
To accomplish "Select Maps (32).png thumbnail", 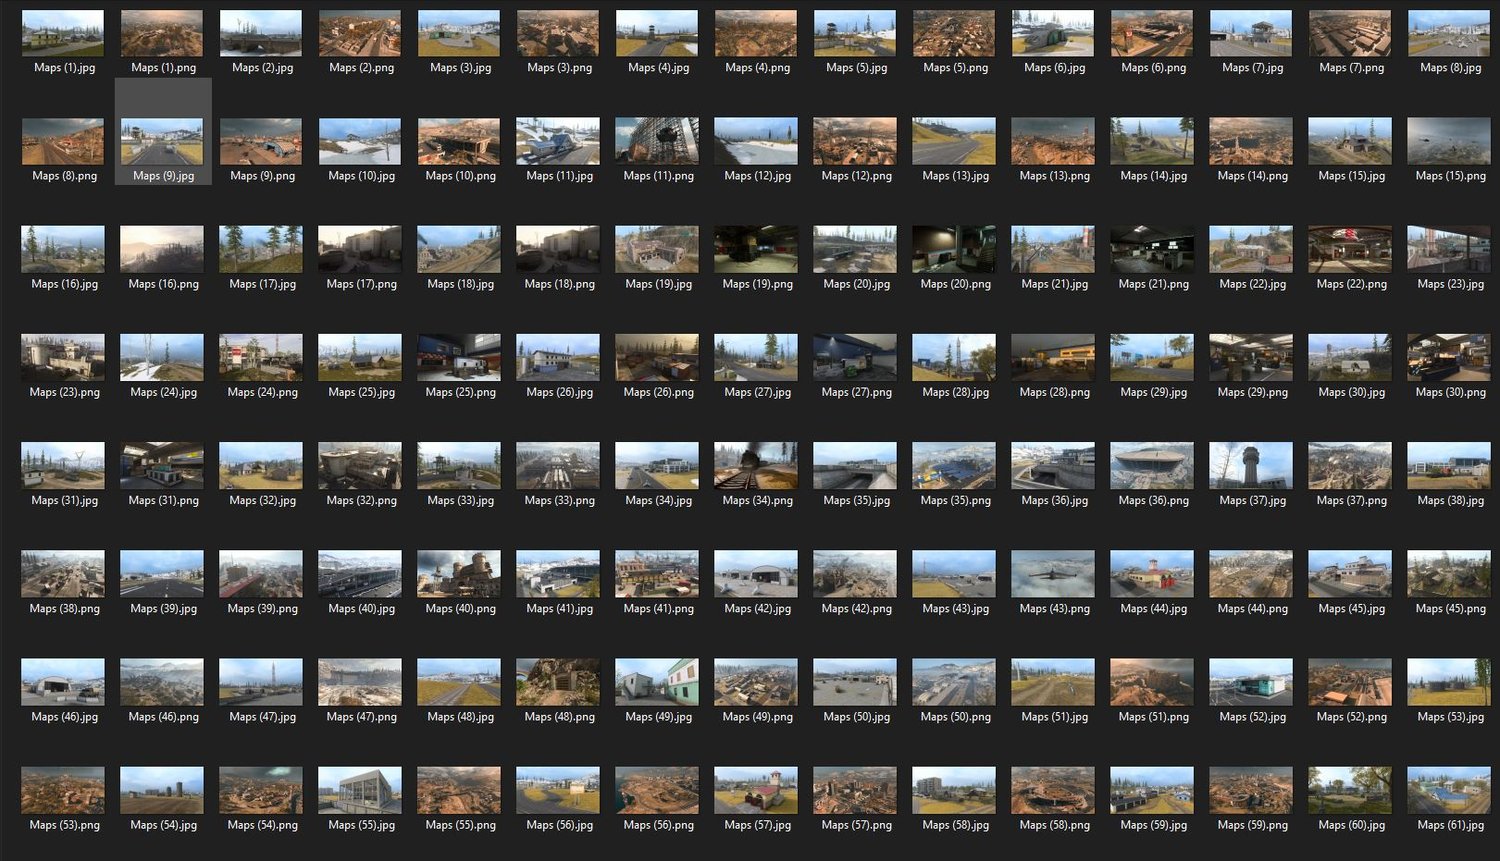I will (x=360, y=465).
